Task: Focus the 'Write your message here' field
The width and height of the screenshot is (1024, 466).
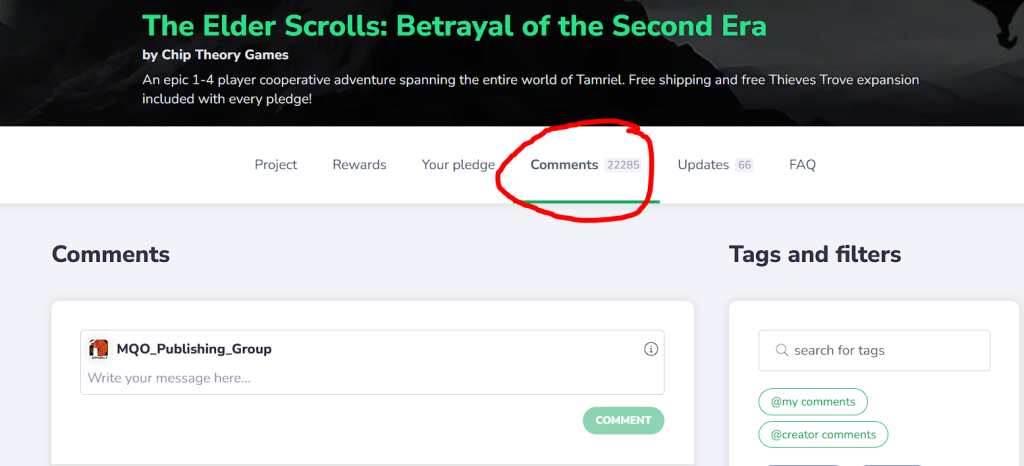Action: [370, 378]
